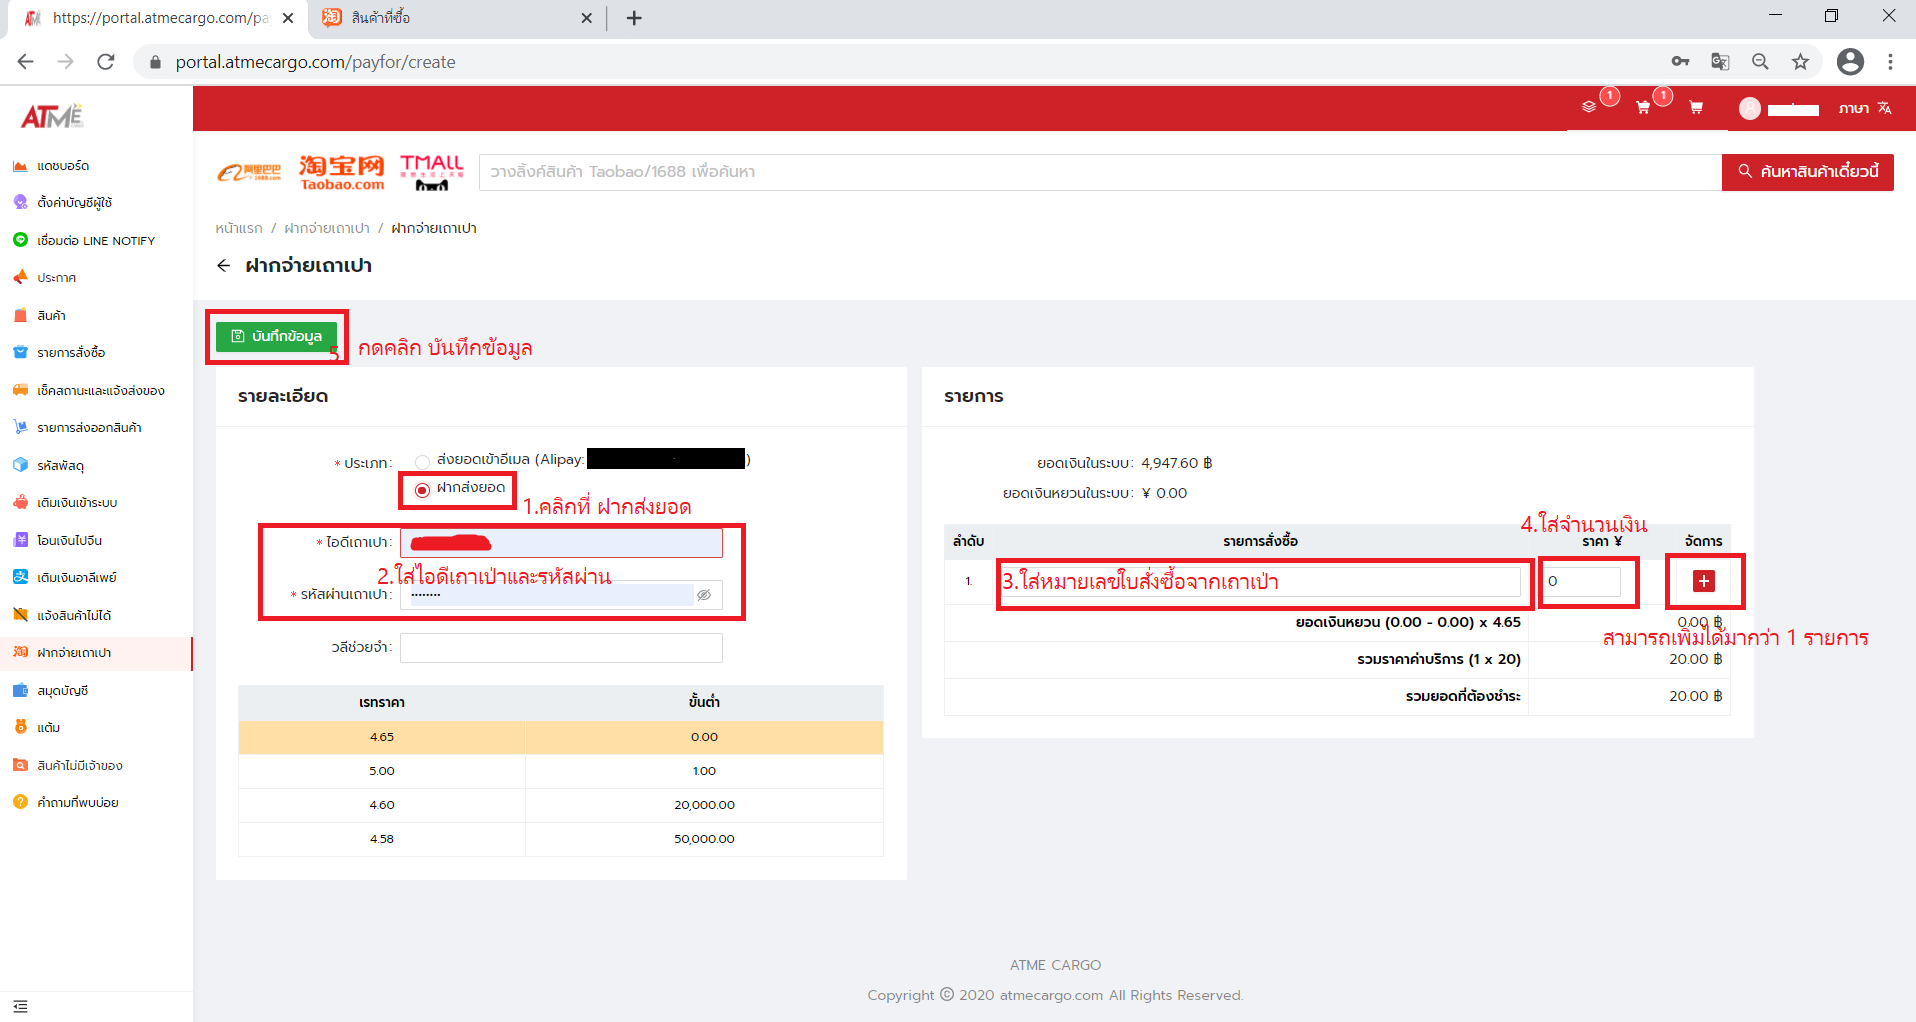Select the Alipay email transfer radio option
This screenshot has height=1022, width=1916.
pos(423,461)
